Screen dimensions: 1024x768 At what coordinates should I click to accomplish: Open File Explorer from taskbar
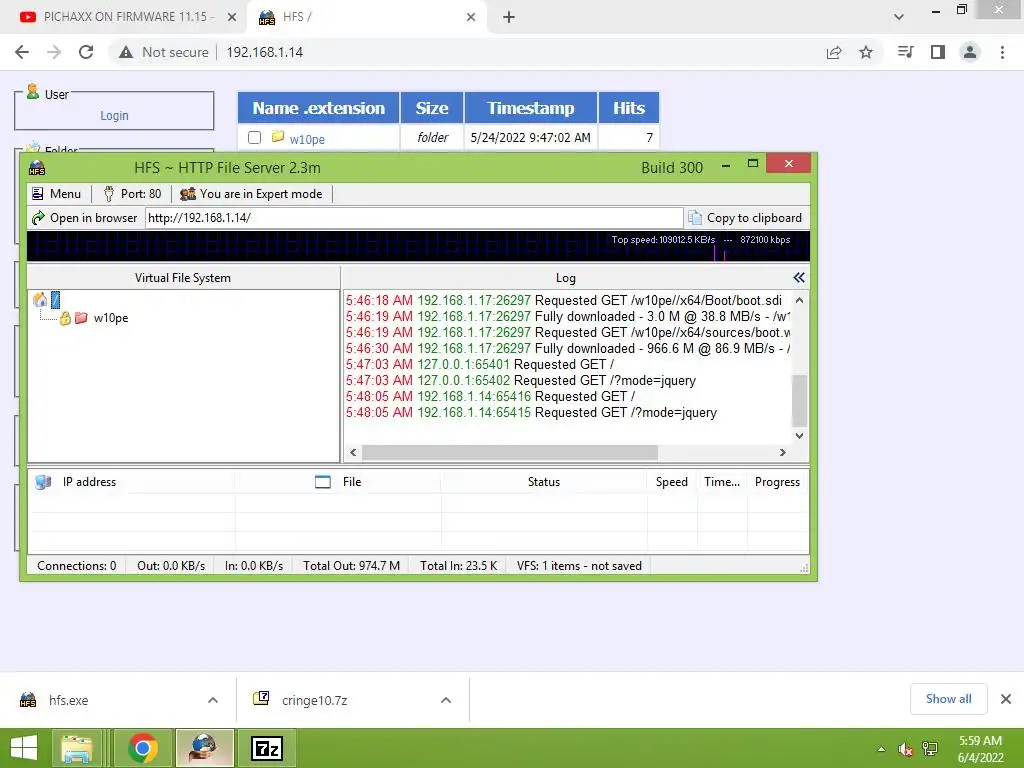[76, 748]
